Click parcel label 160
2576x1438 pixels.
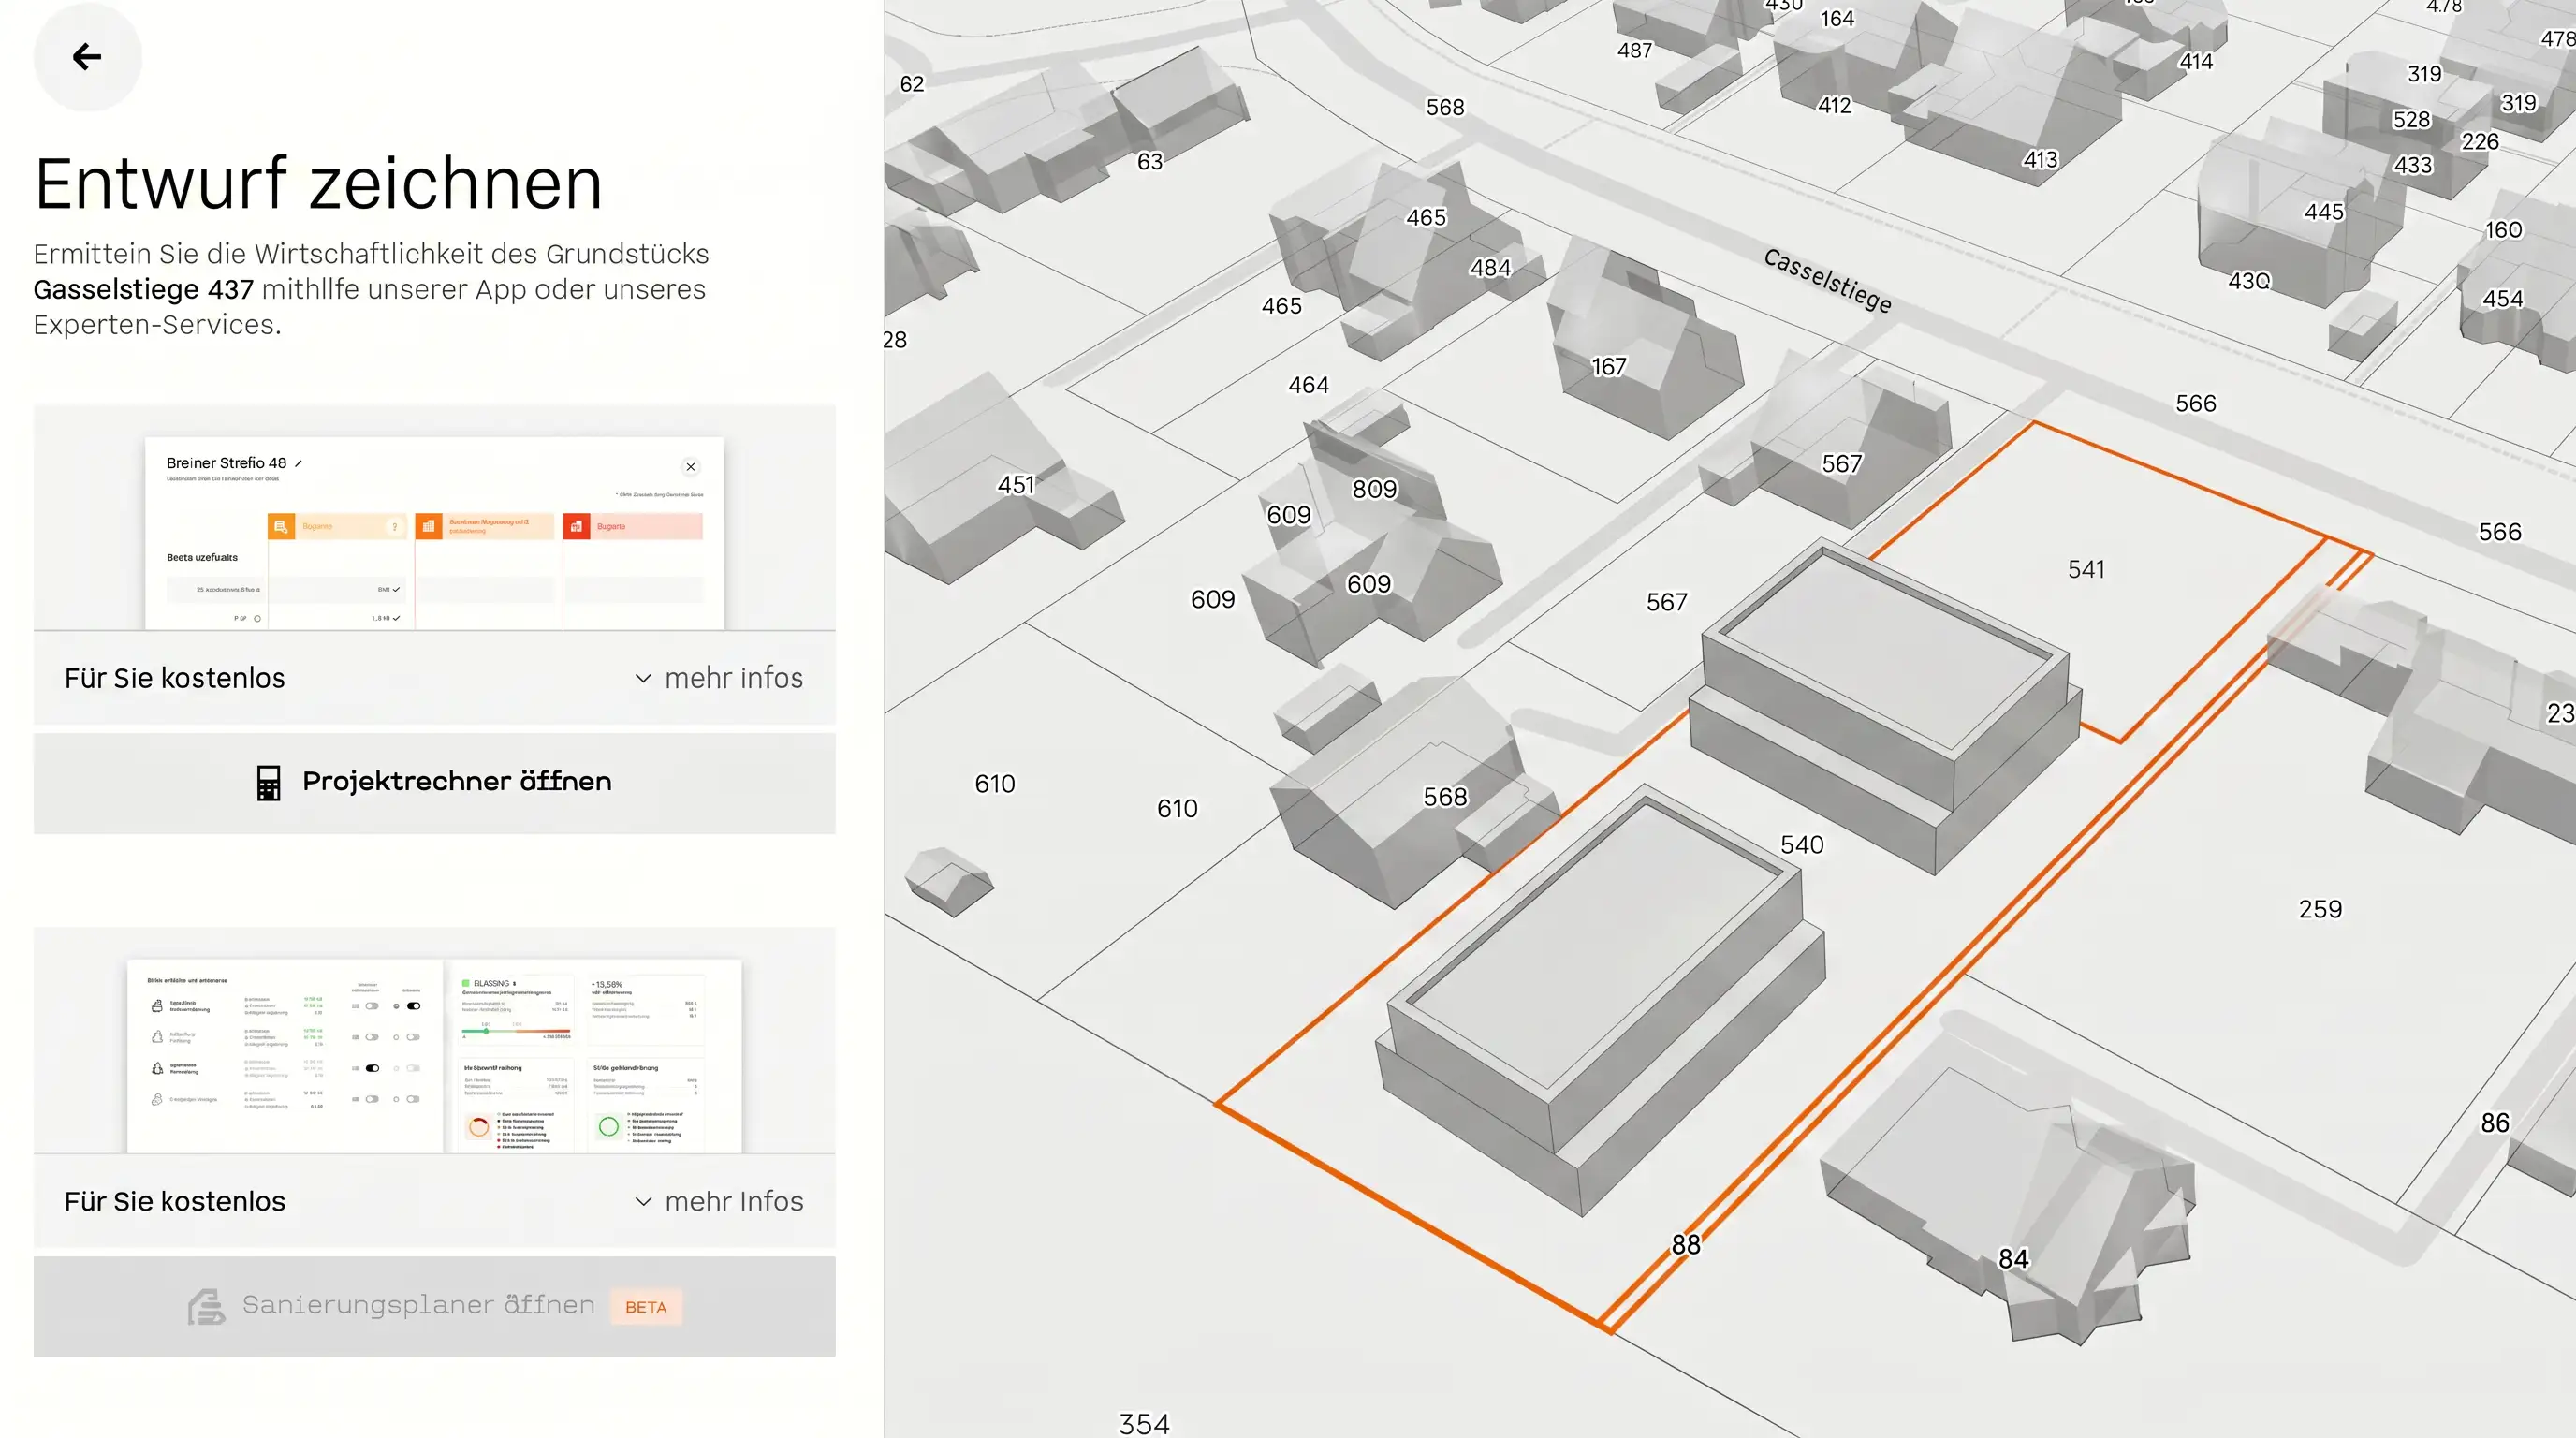click(2504, 230)
